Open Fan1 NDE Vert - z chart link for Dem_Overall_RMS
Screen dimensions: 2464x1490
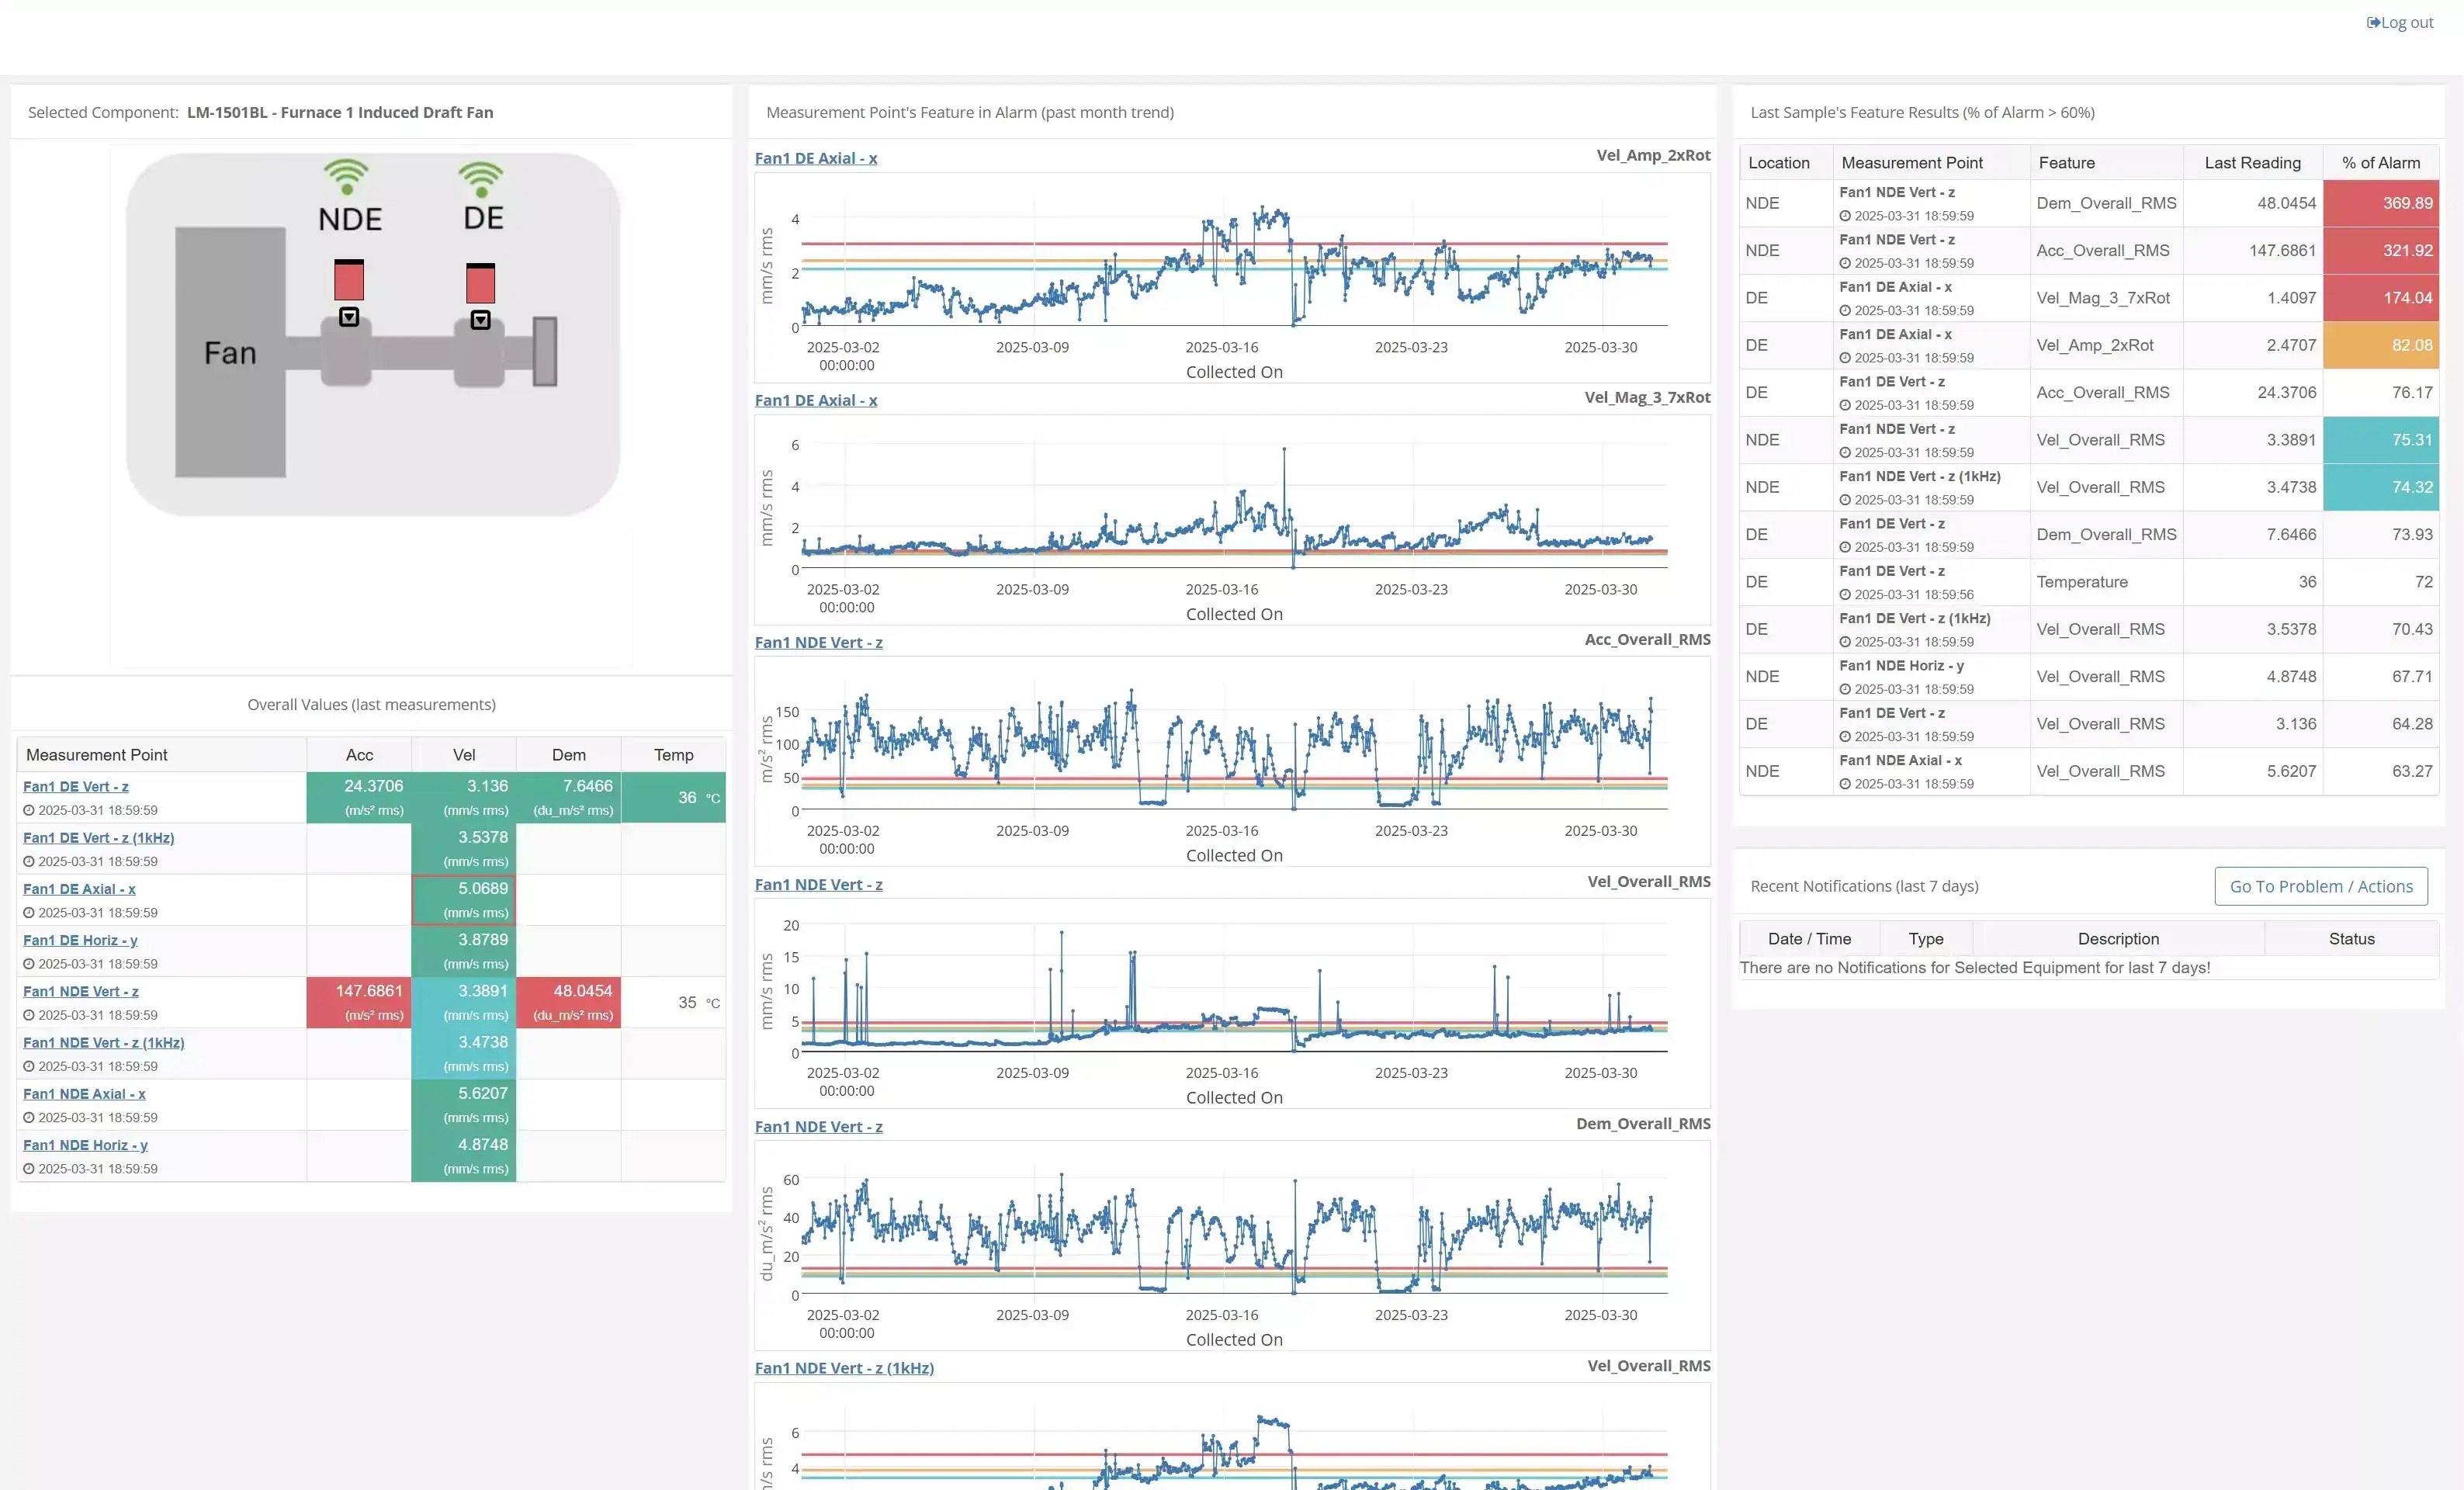(x=819, y=1126)
